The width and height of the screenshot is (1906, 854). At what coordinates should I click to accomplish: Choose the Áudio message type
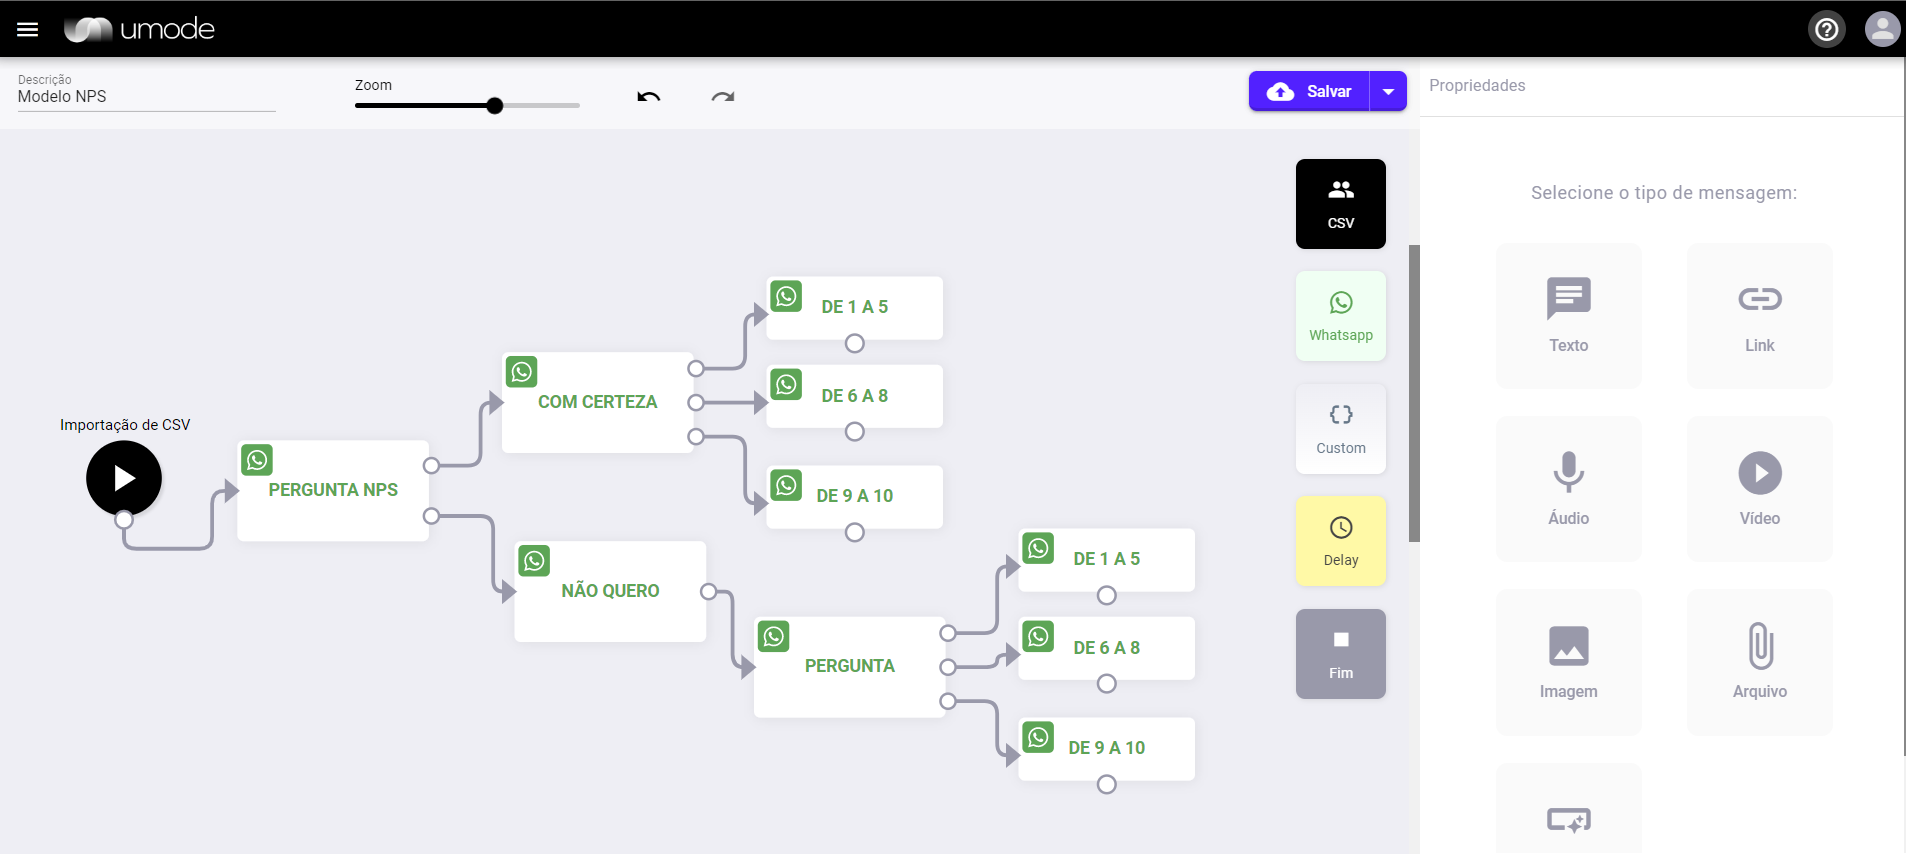[1568, 489]
